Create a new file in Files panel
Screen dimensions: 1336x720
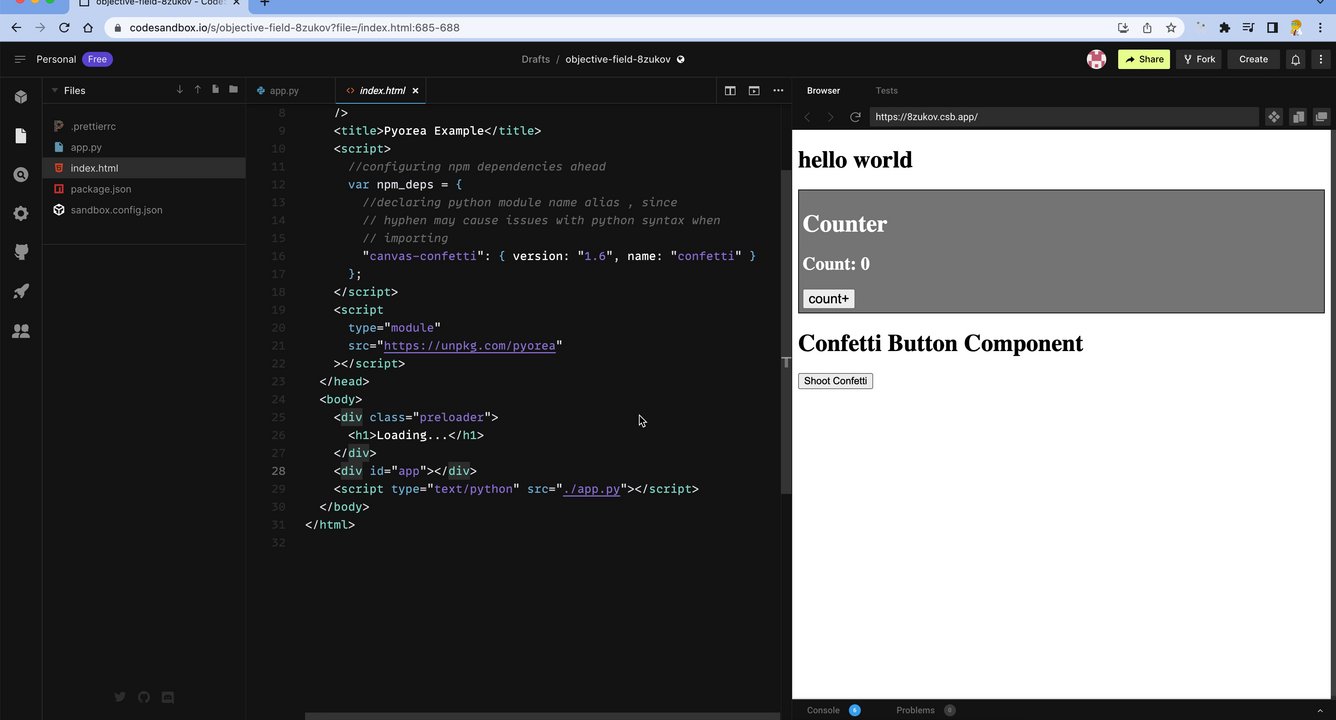tap(215, 90)
